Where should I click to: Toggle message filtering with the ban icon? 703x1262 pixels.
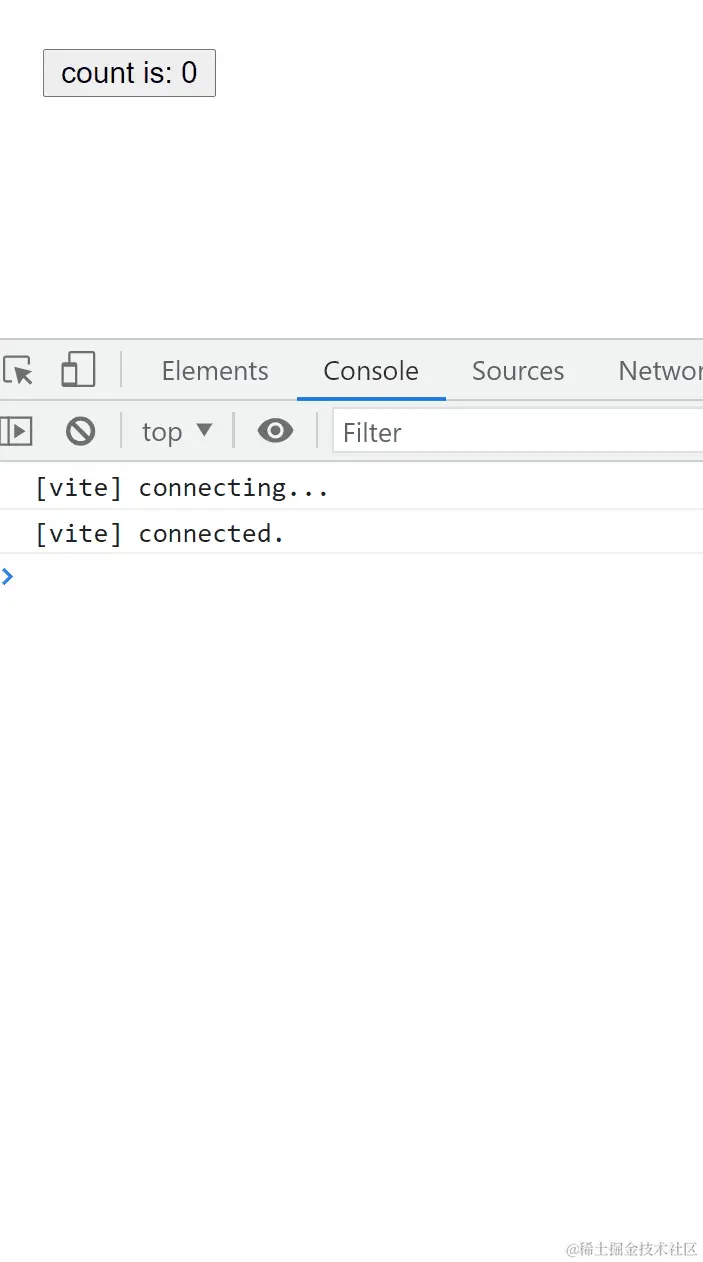(x=80, y=431)
